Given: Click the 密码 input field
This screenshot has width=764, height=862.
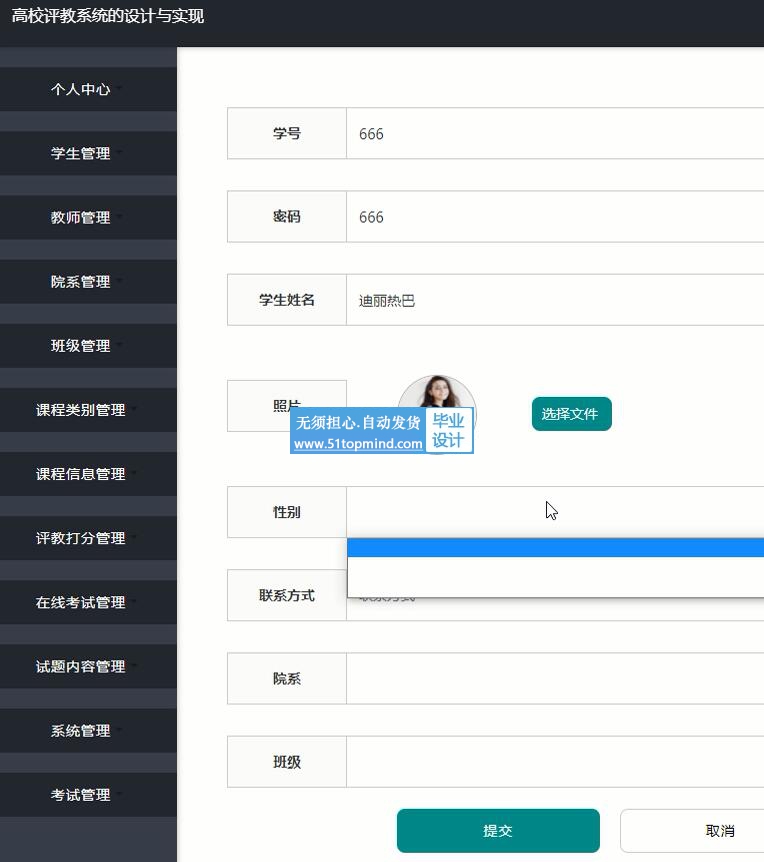Looking at the screenshot, I should 555,217.
